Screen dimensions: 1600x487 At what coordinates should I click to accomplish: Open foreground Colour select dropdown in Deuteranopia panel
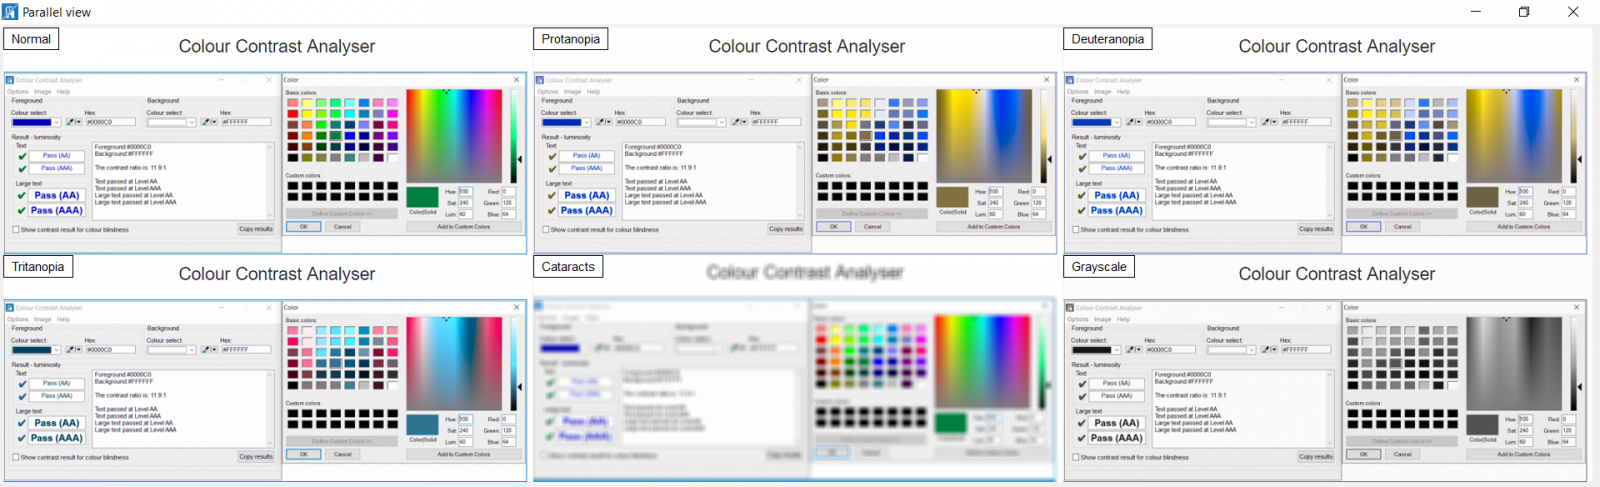coord(1116,122)
